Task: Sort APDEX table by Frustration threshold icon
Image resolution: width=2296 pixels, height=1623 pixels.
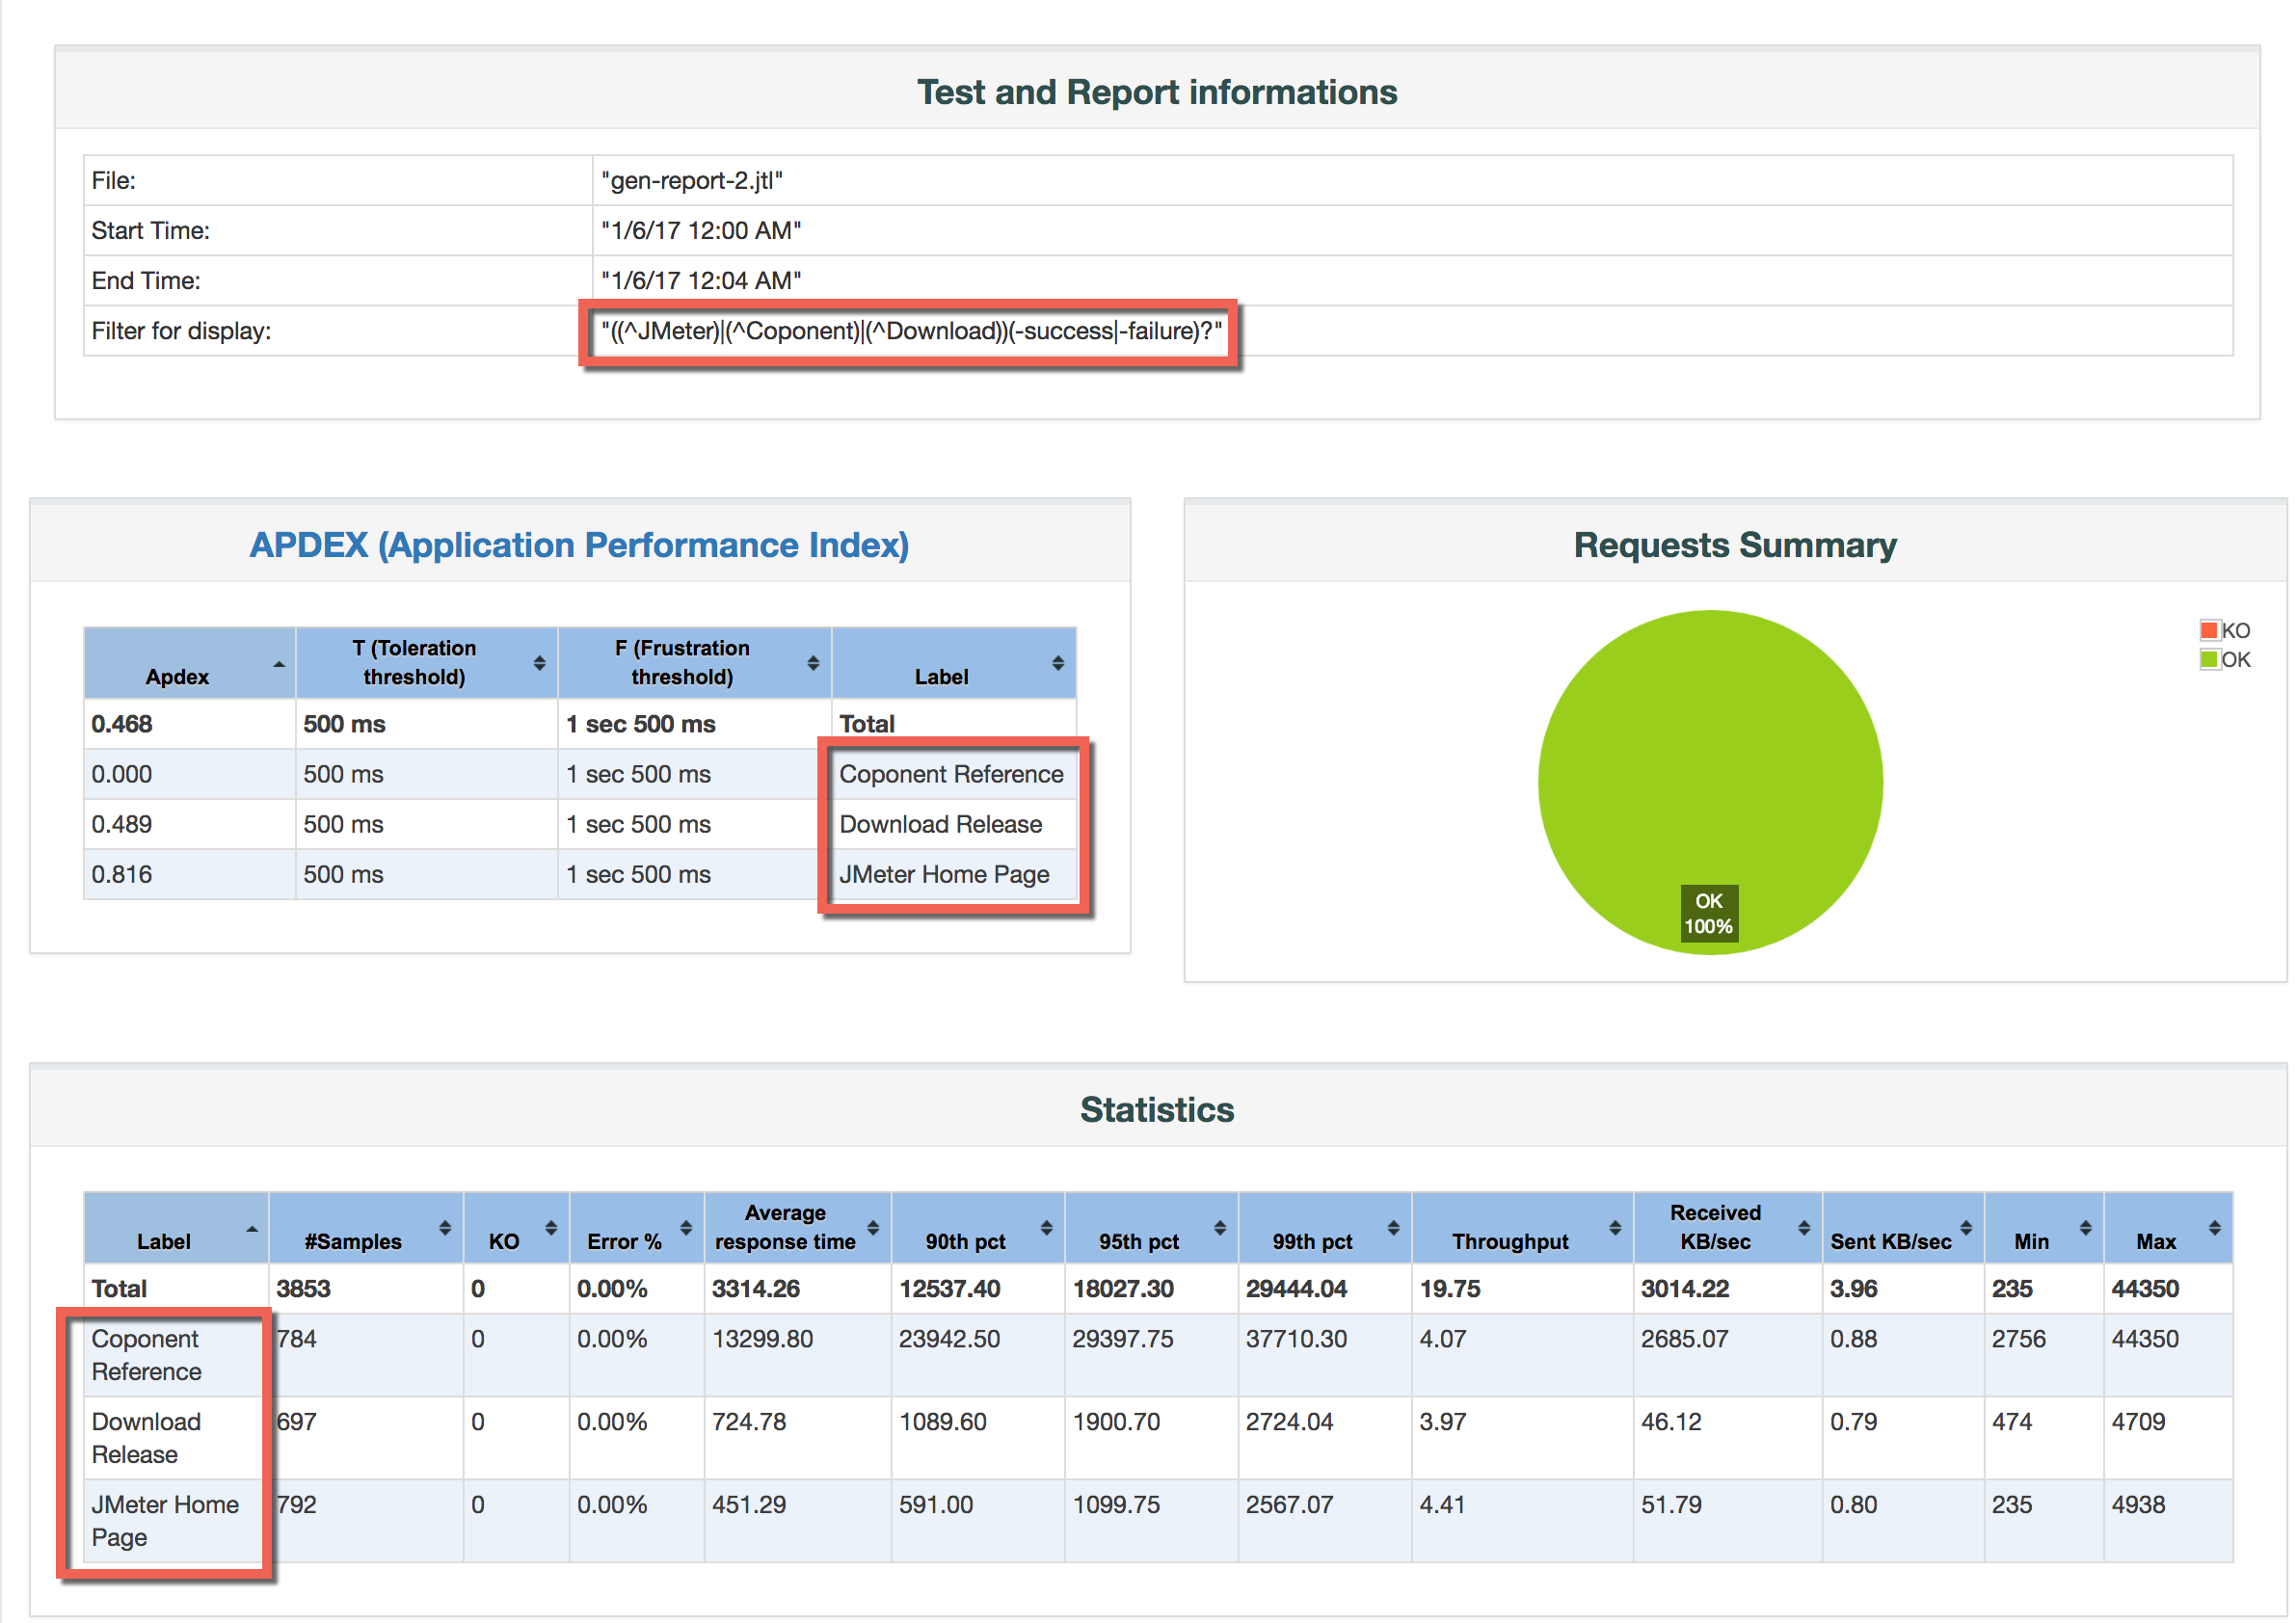Action: coord(813,662)
